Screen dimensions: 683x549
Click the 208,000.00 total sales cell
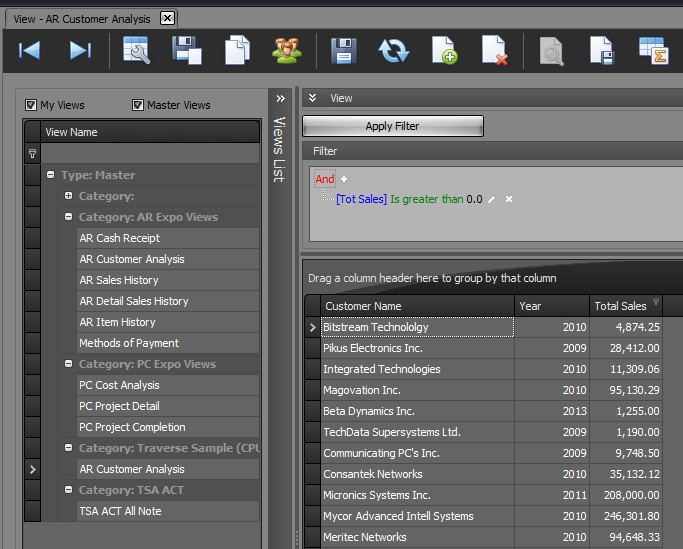[626, 495]
